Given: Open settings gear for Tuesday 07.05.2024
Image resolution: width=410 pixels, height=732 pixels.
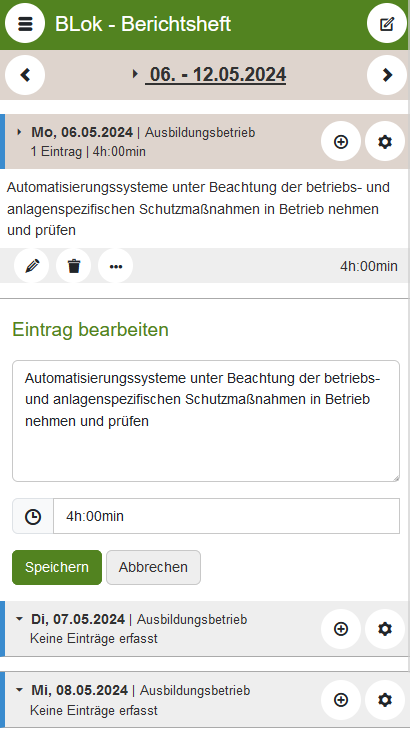Looking at the screenshot, I should (x=385, y=629).
